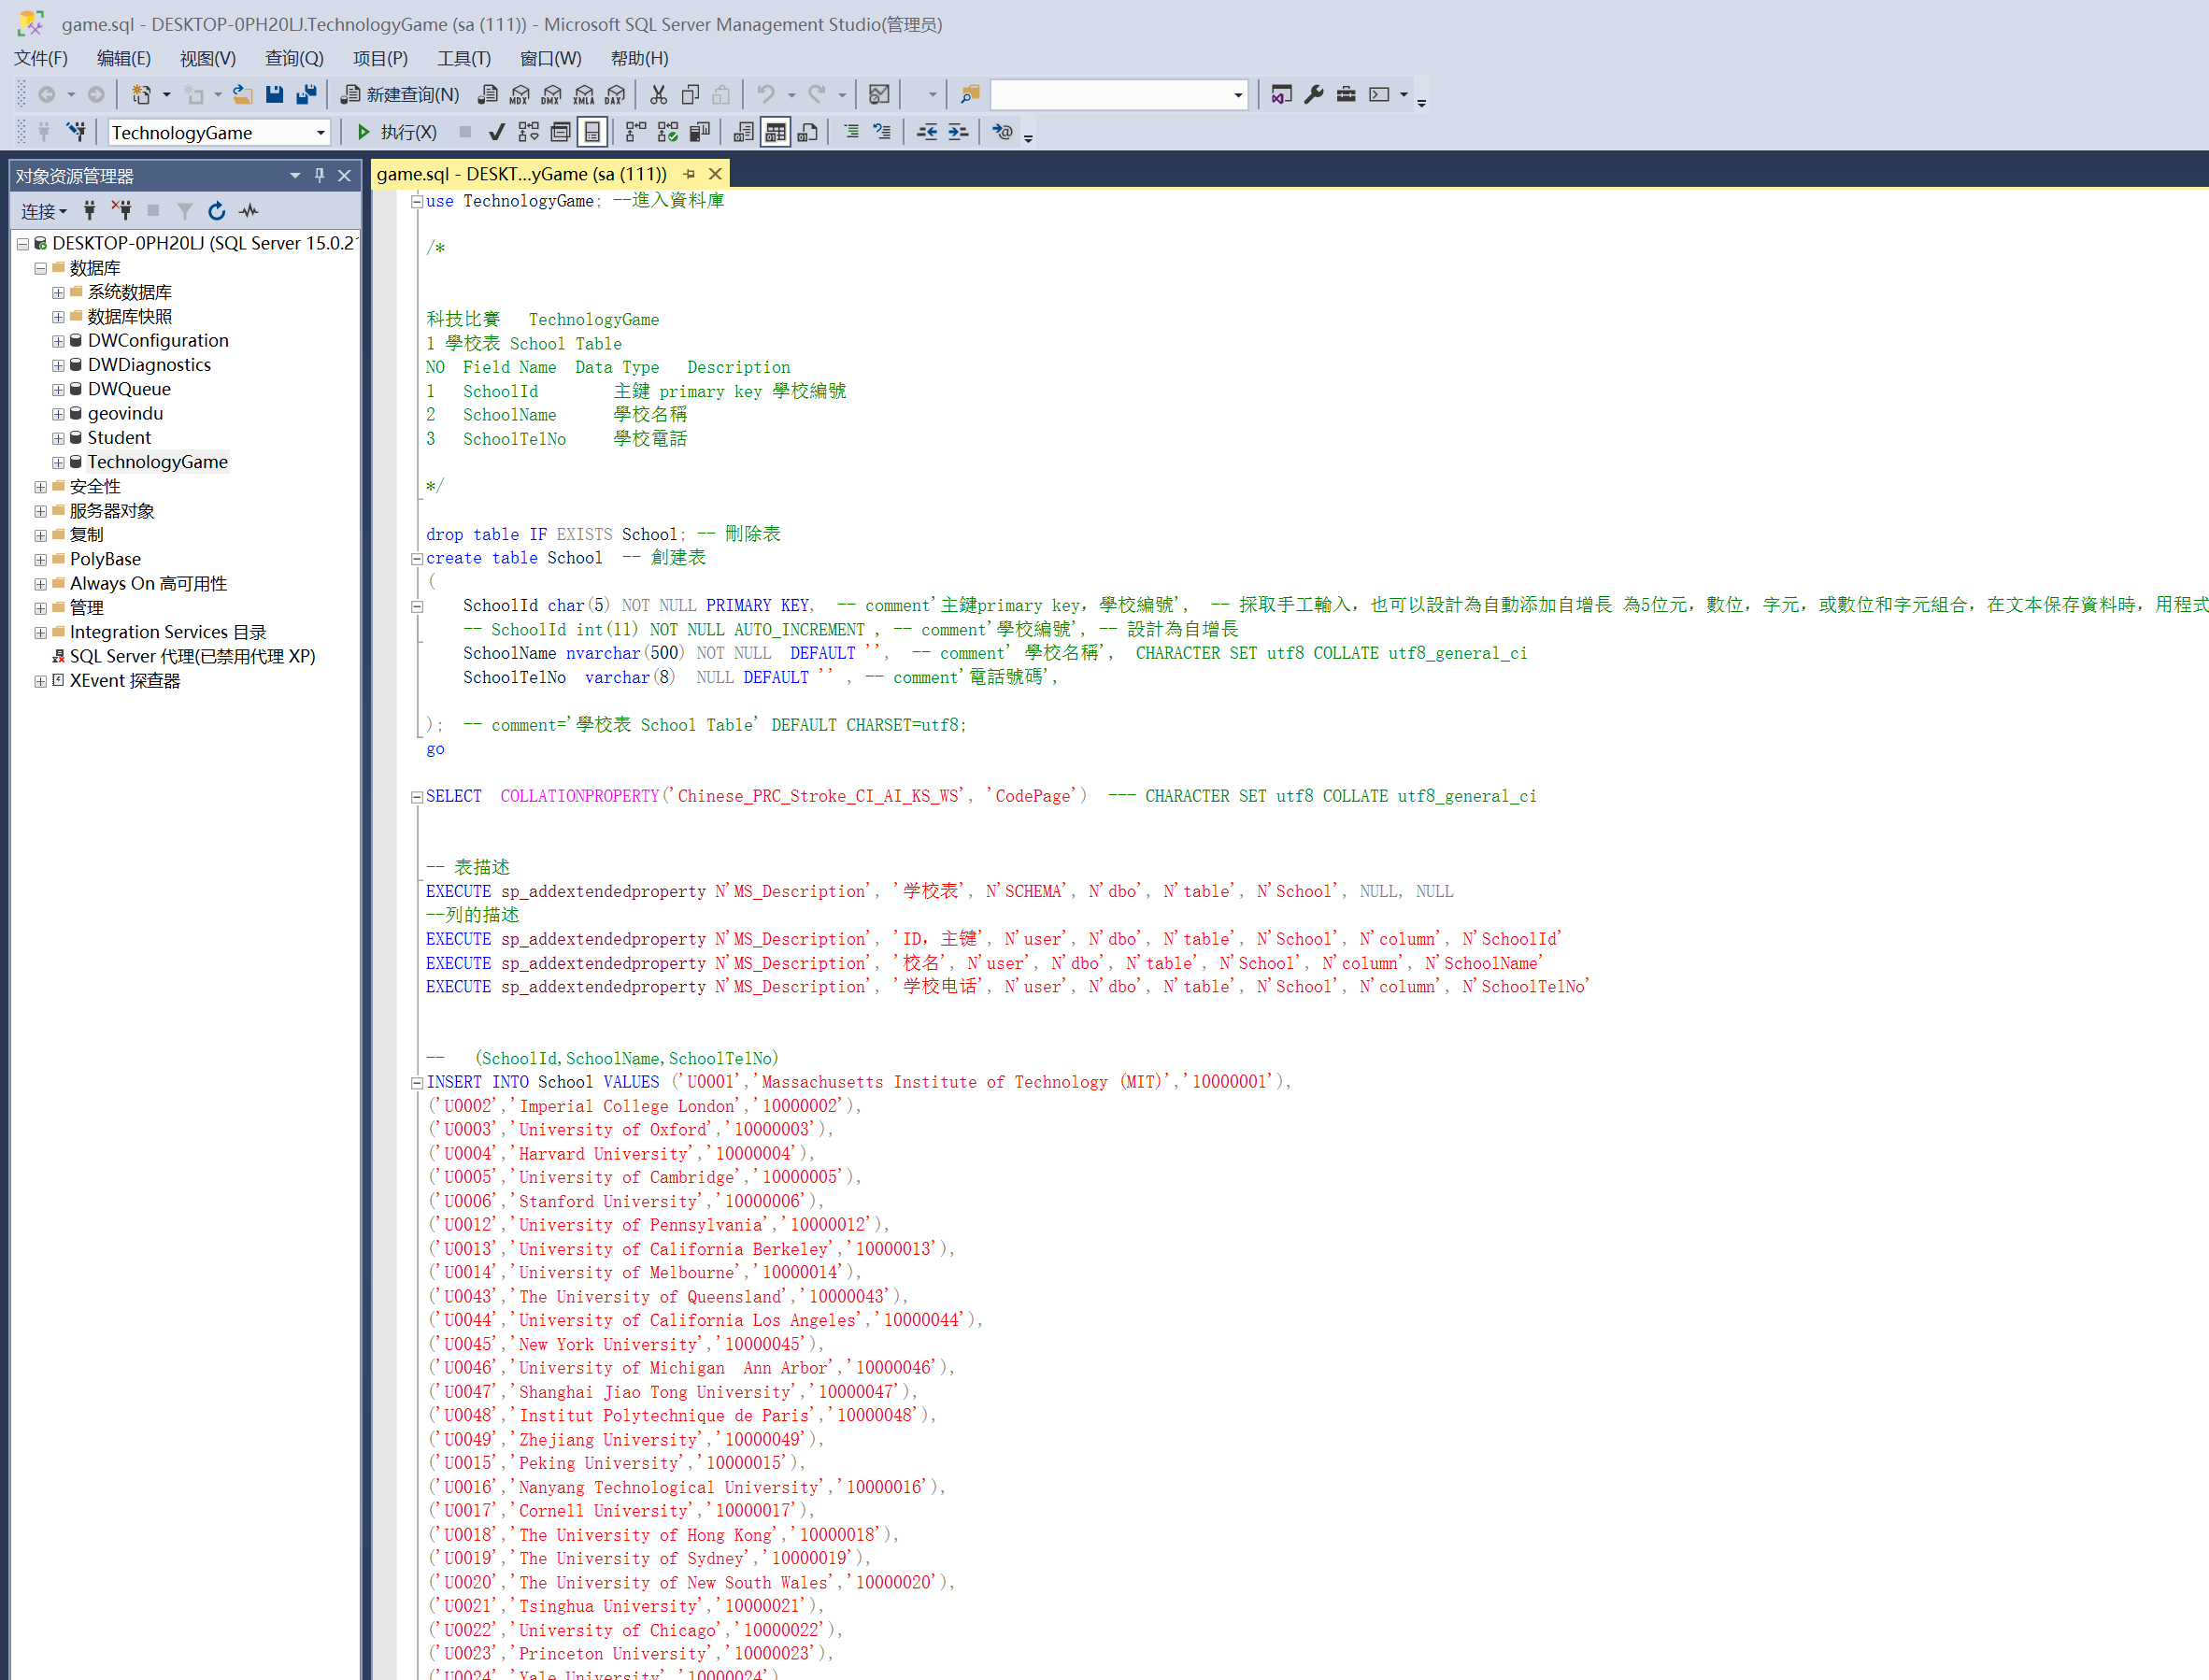The height and width of the screenshot is (1680, 2209).
Task: Open the 工具(T) menu
Action: 463,58
